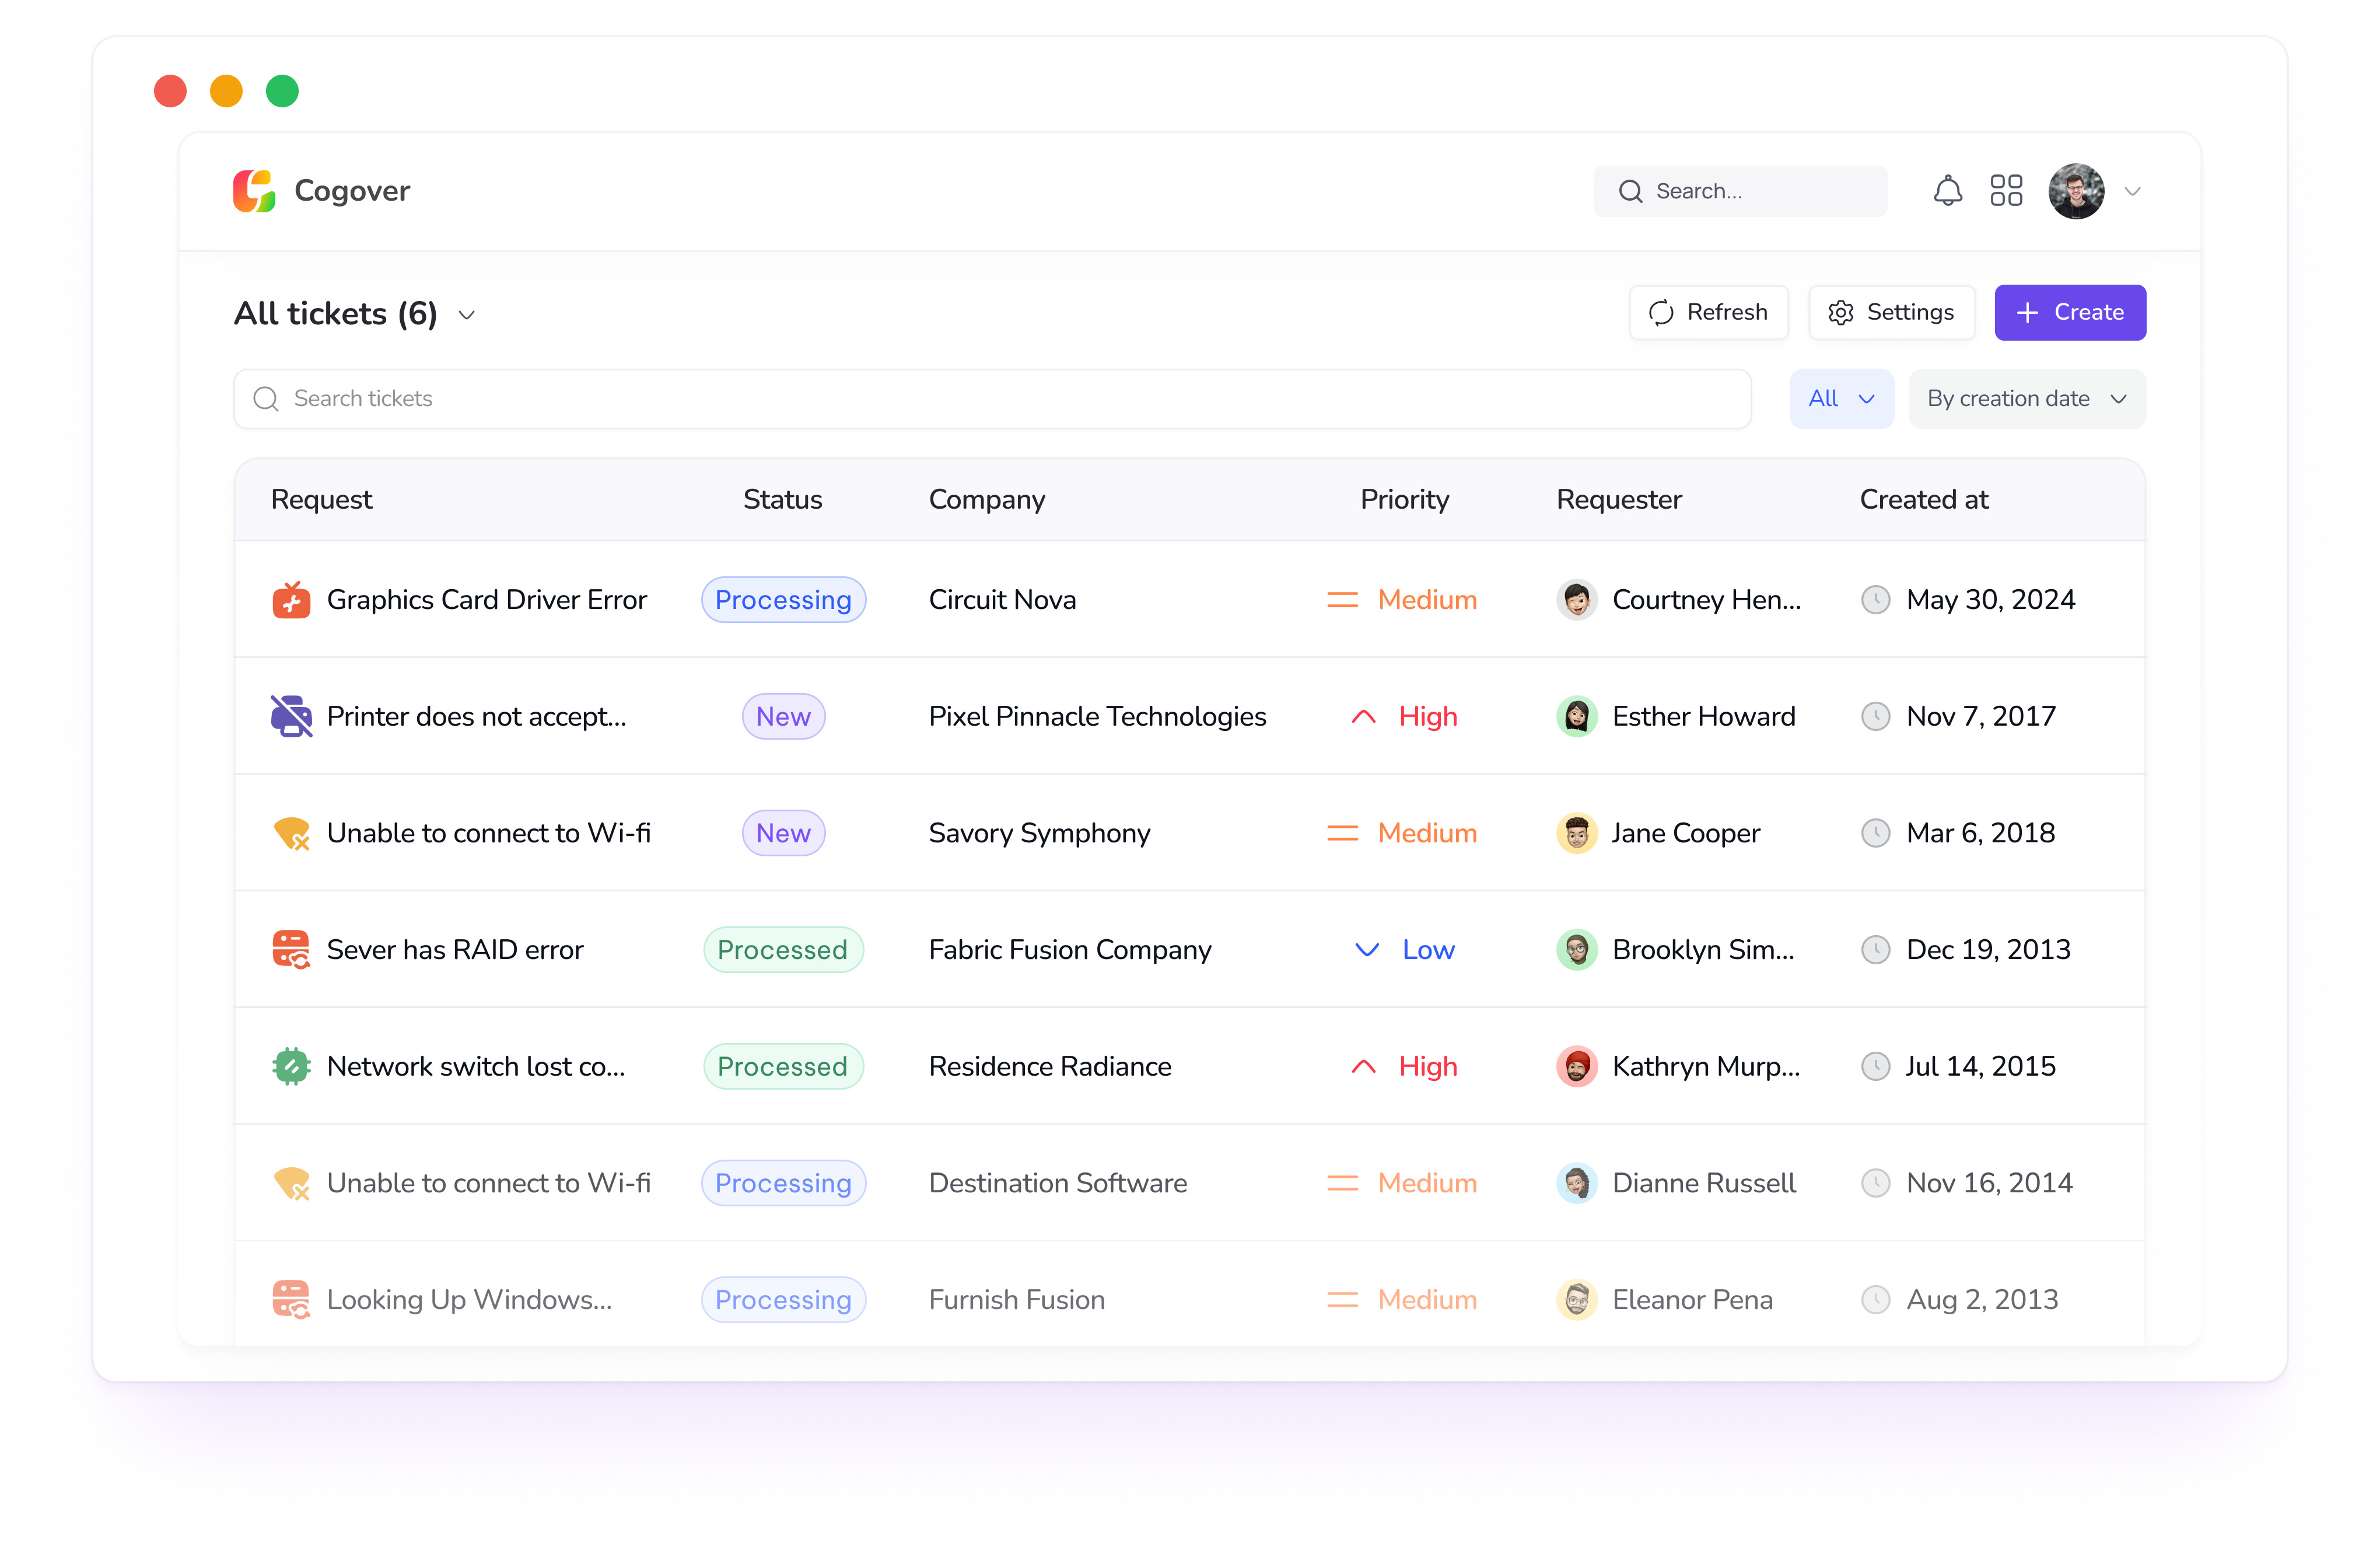Open the apps grid icon
Image resolution: width=2380 pixels, height=1568 pixels.
tap(2006, 191)
